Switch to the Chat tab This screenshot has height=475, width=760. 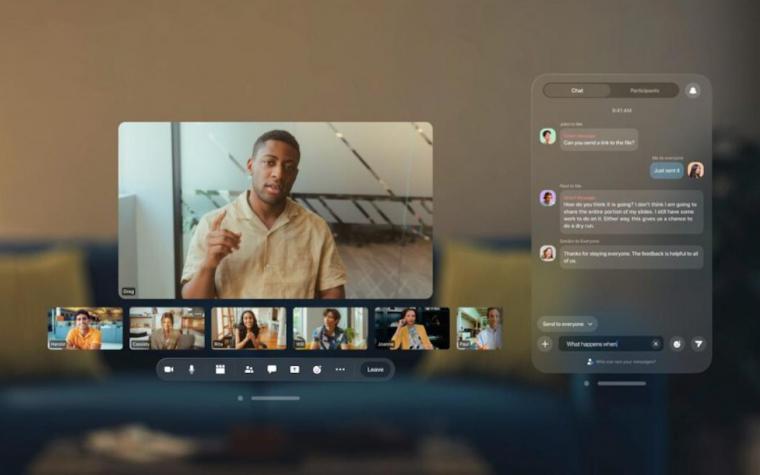point(577,91)
